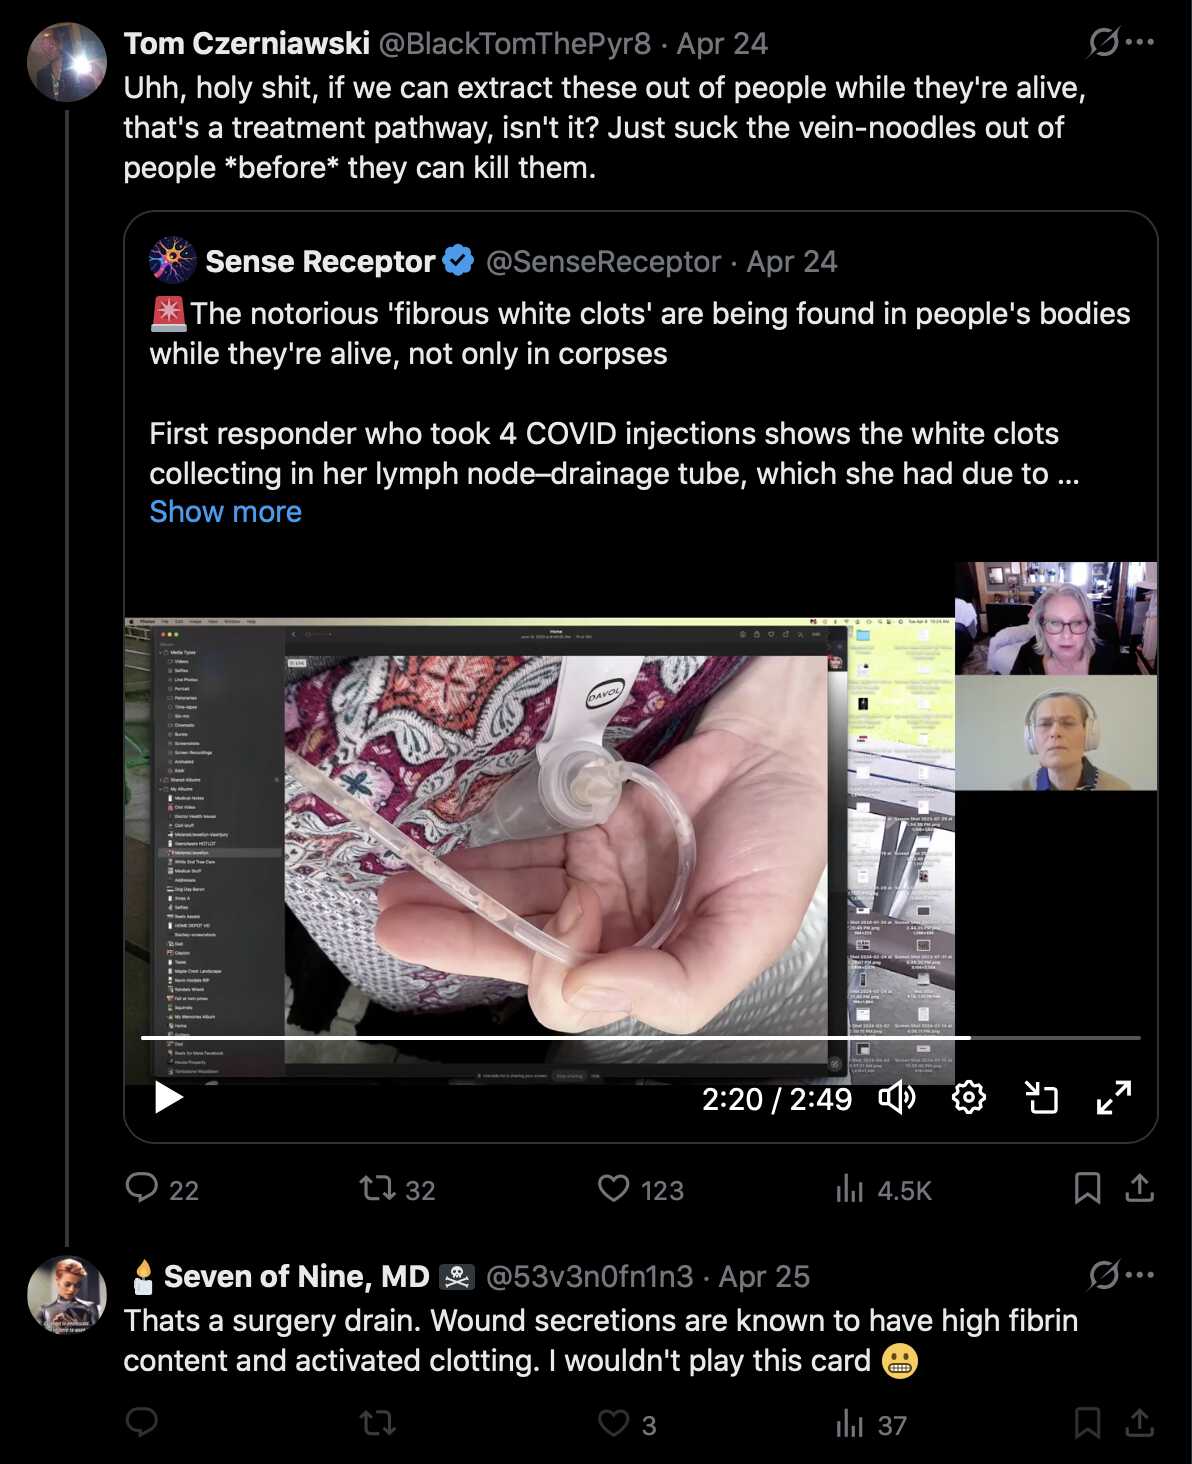The width and height of the screenshot is (1192, 1464).
Task: Open video settings gear
Action: (968, 1098)
